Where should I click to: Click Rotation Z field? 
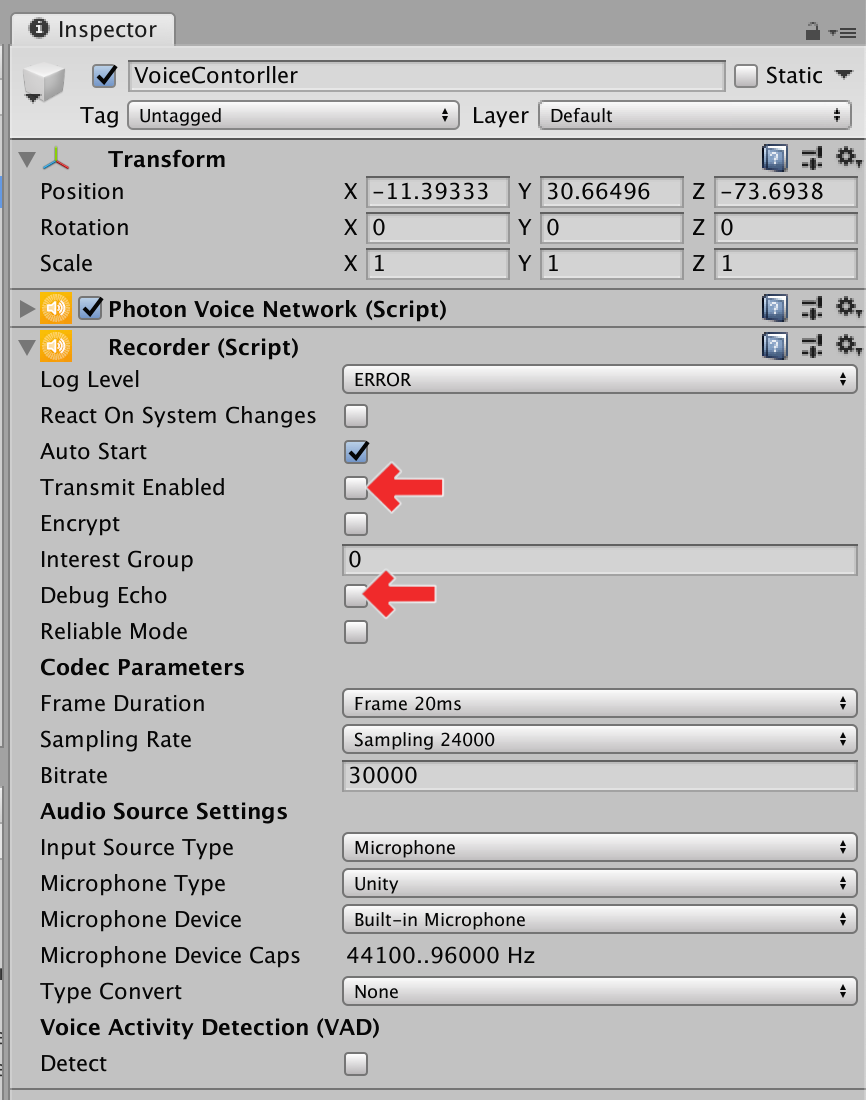pos(786,227)
